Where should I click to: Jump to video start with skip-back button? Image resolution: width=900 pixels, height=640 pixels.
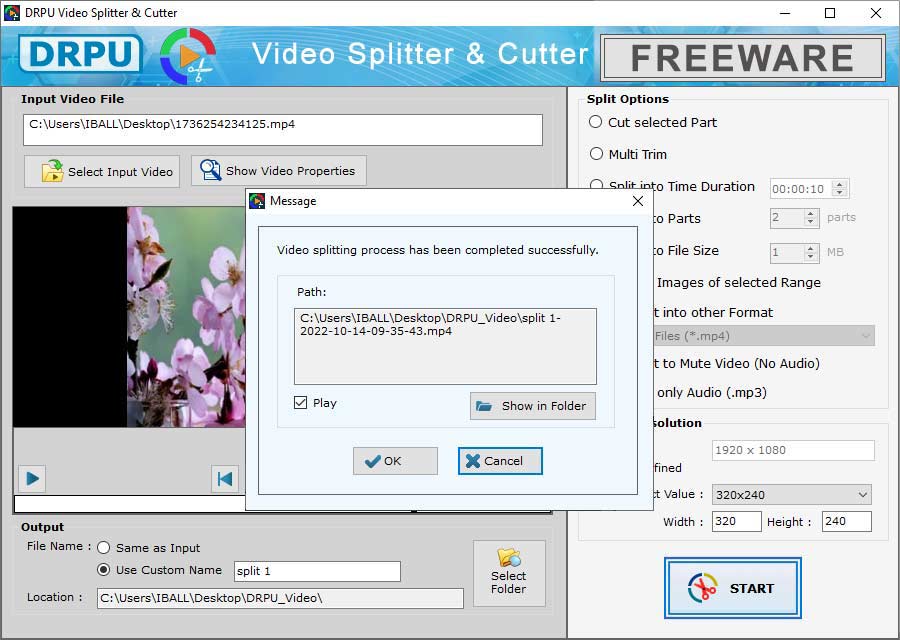pos(225,478)
